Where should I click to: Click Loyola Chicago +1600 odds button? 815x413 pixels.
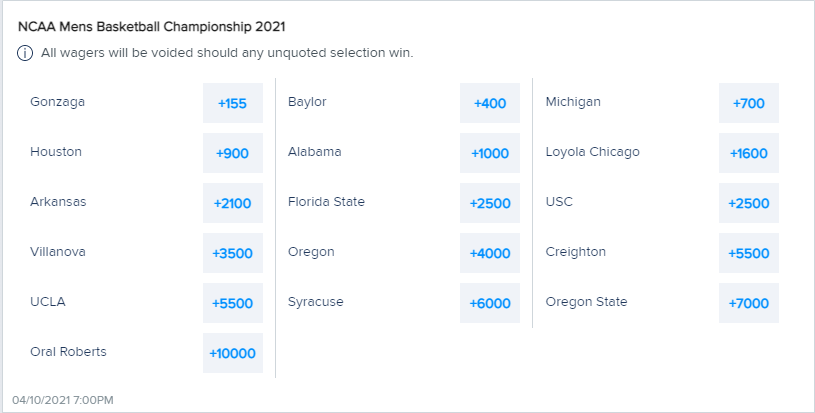click(x=748, y=153)
